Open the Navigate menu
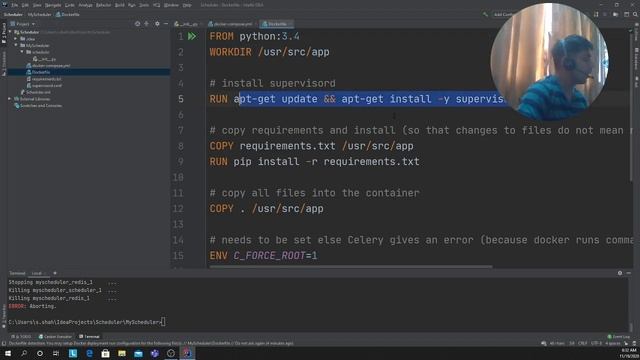This screenshot has width=640, height=360. tap(53, 5)
